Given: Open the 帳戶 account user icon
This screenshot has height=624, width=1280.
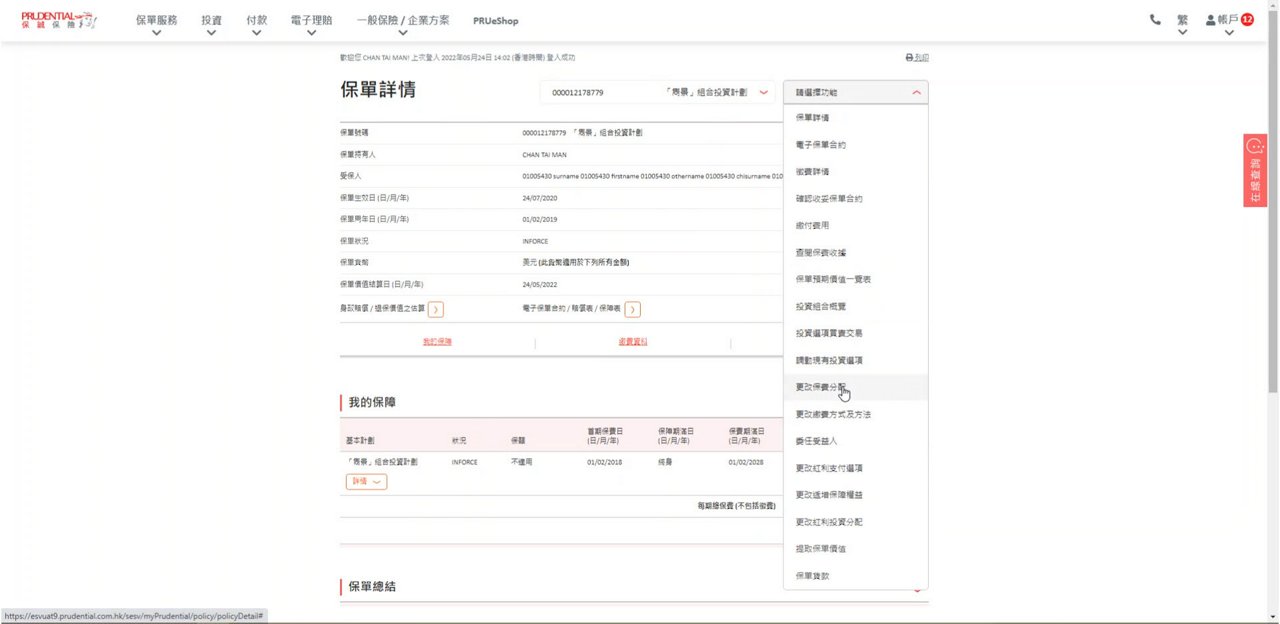Looking at the screenshot, I should pos(1210,20).
